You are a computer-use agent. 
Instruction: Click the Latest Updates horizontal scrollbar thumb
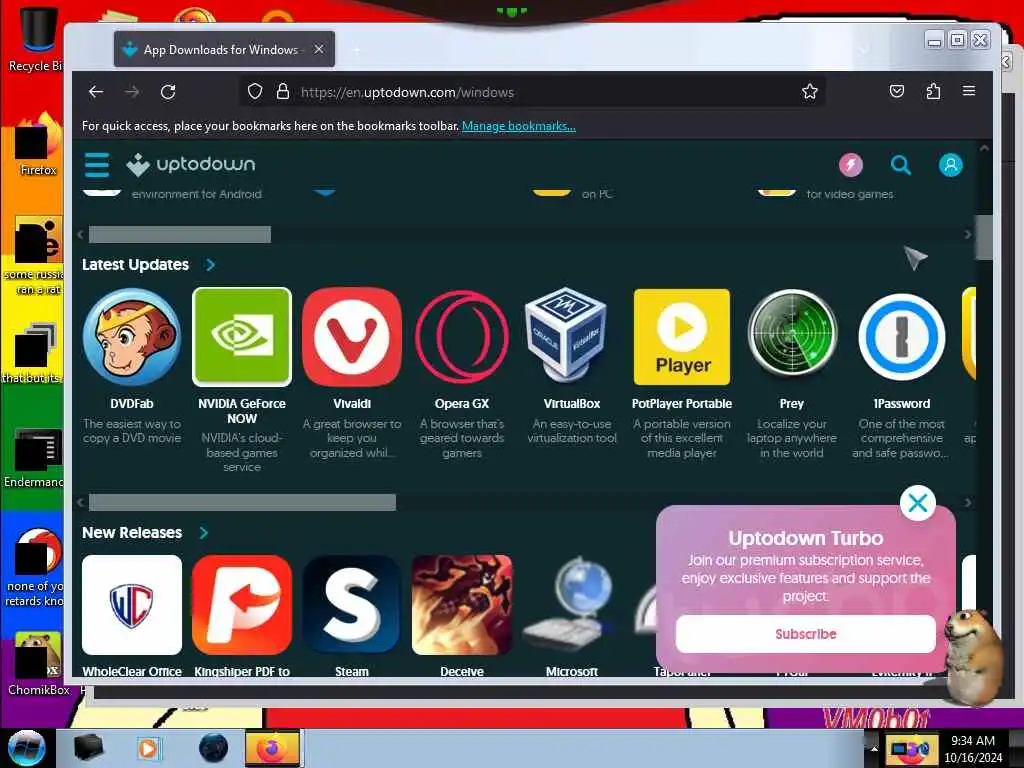point(242,502)
